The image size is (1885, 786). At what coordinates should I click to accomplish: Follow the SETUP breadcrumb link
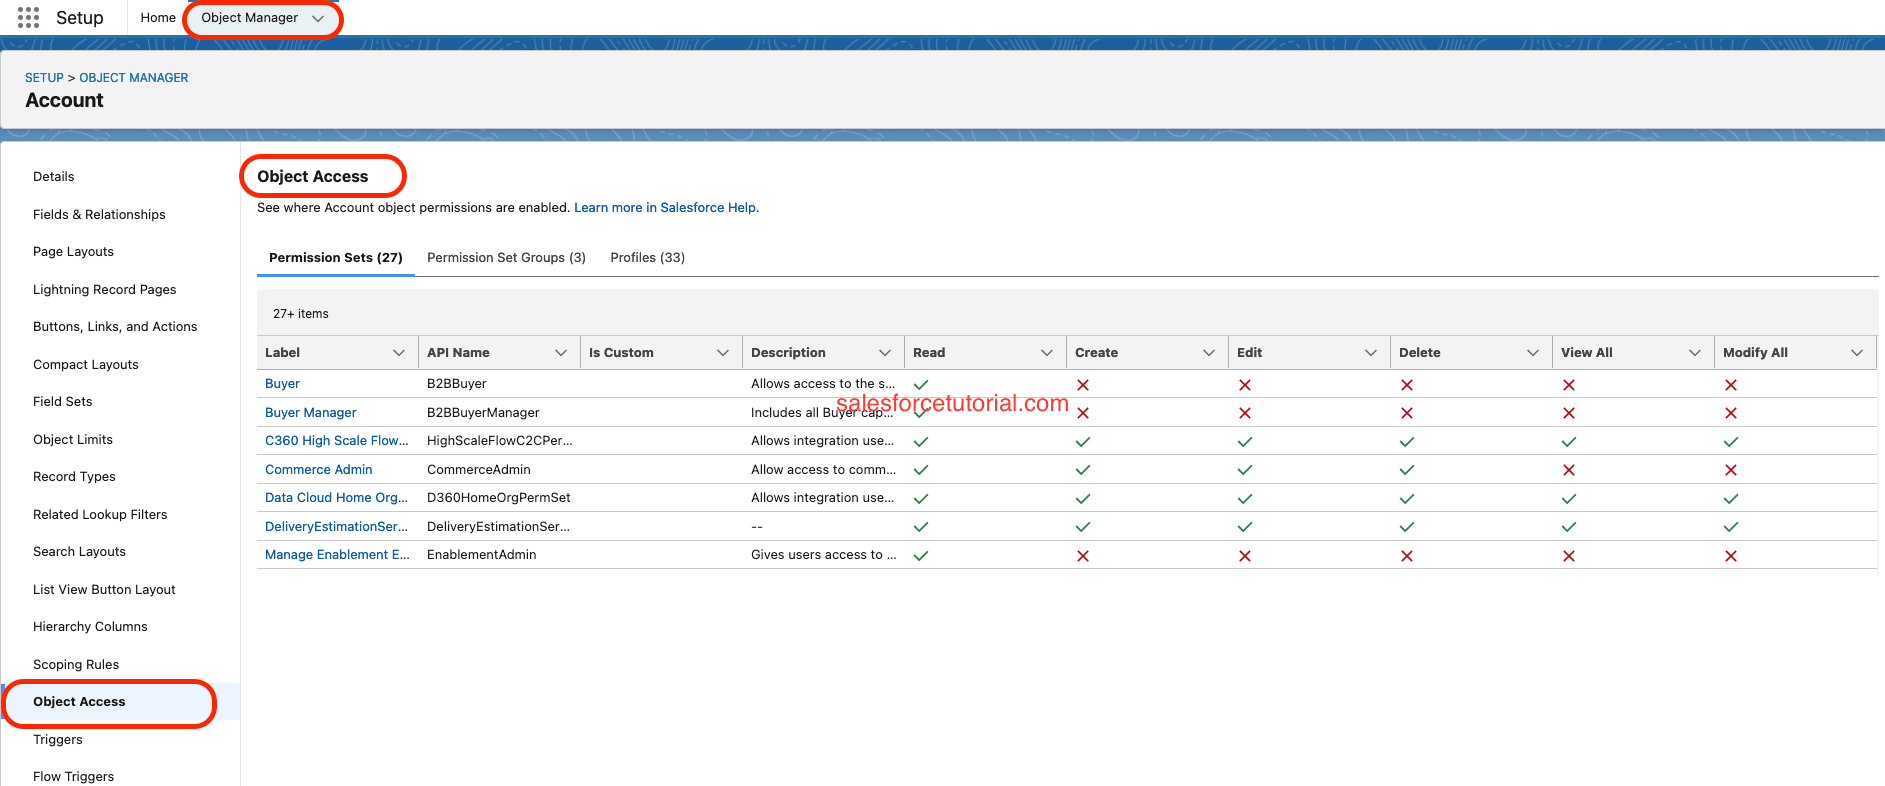pos(44,78)
